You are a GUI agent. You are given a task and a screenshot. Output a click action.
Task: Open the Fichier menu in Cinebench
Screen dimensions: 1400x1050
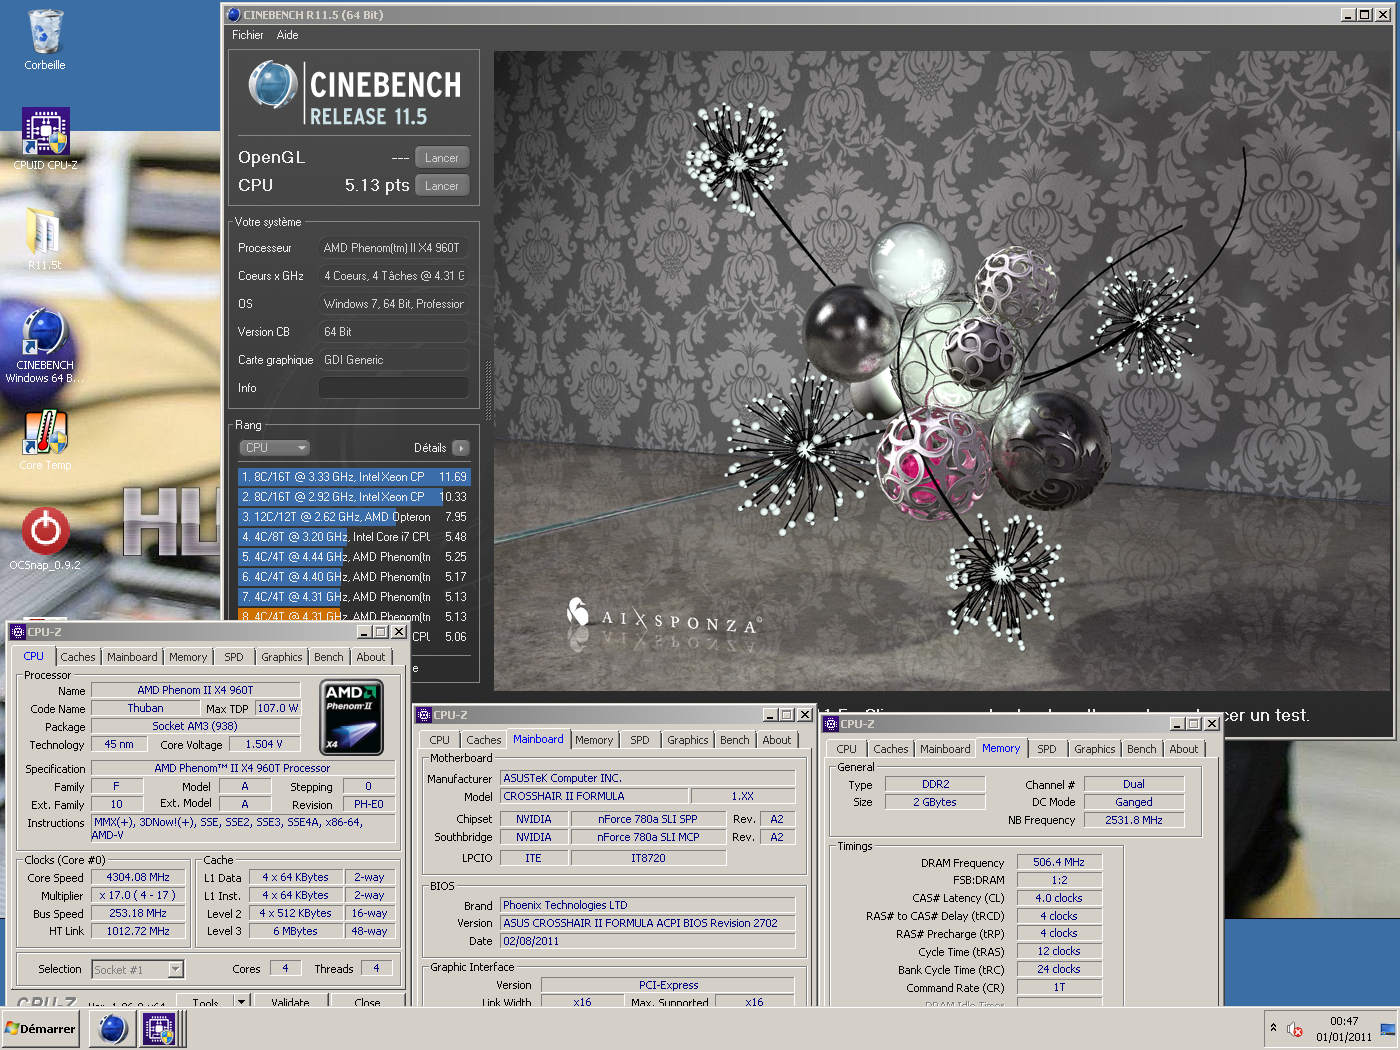pyautogui.click(x=248, y=35)
